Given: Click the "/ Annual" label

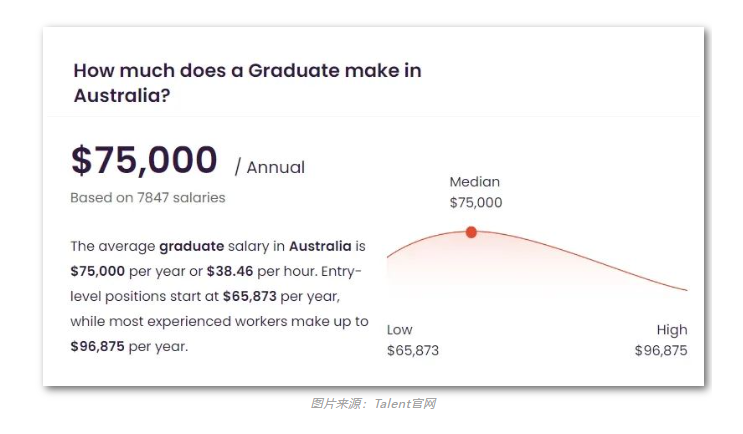Looking at the screenshot, I should click(x=270, y=167).
